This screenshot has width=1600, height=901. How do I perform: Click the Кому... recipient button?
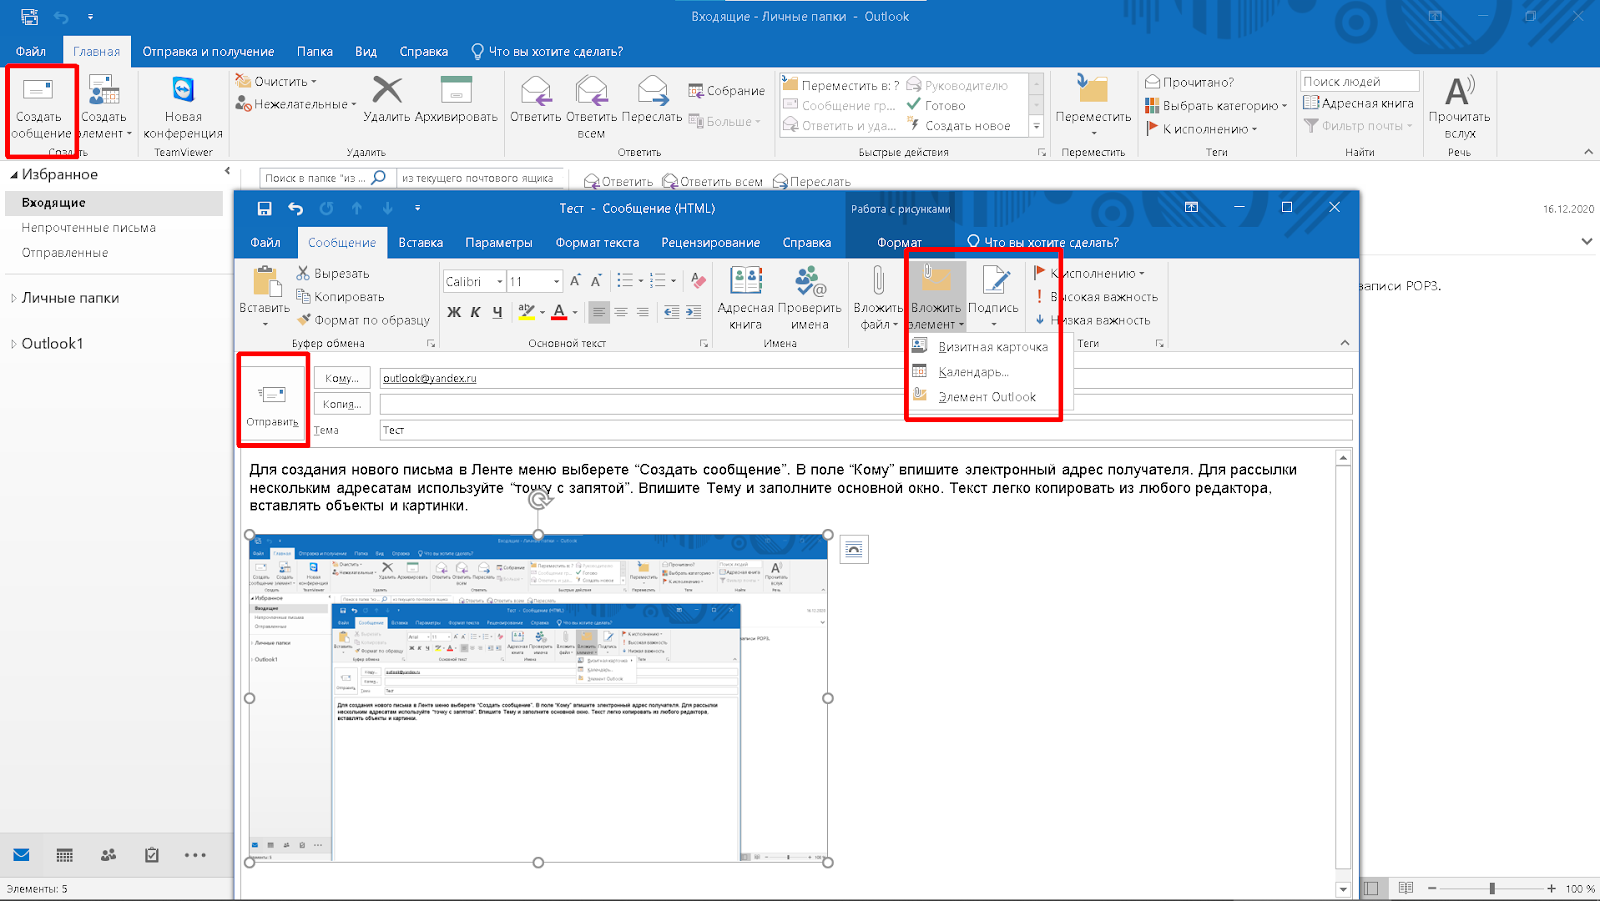click(x=342, y=378)
